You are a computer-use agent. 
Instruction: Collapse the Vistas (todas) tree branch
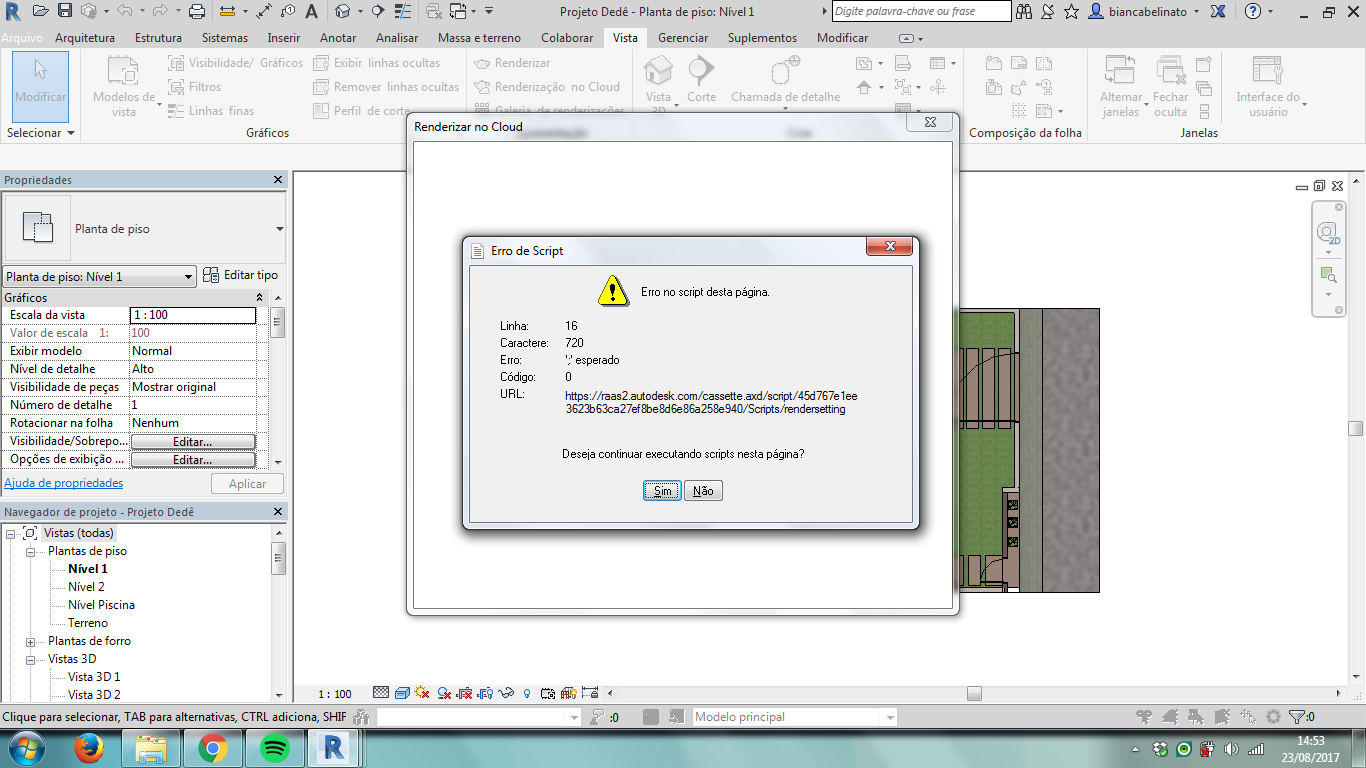point(8,533)
